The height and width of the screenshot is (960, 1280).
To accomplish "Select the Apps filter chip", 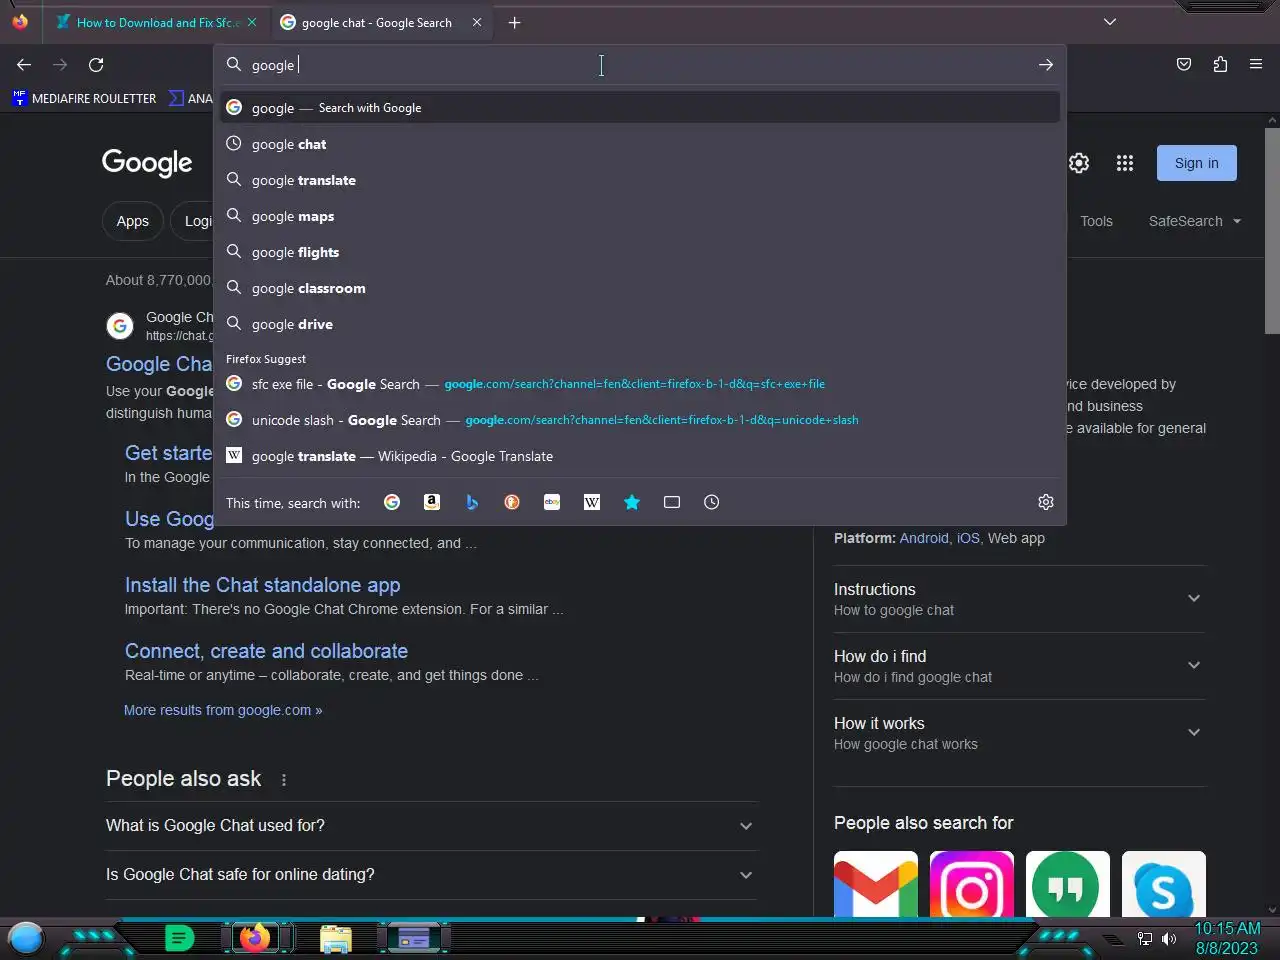I will (132, 221).
